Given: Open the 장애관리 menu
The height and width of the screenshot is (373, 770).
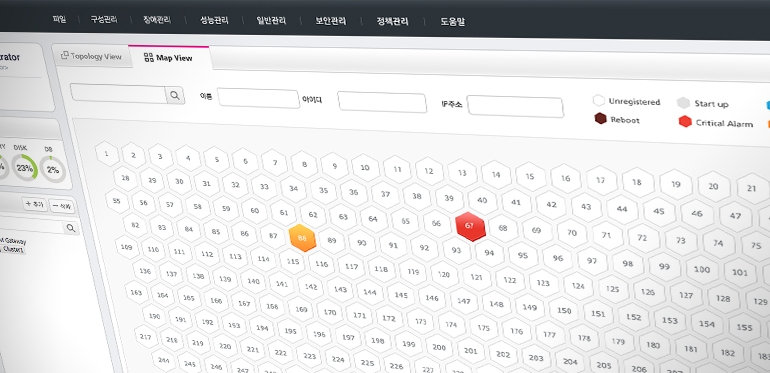Looking at the screenshot, I should coord(157,20).
